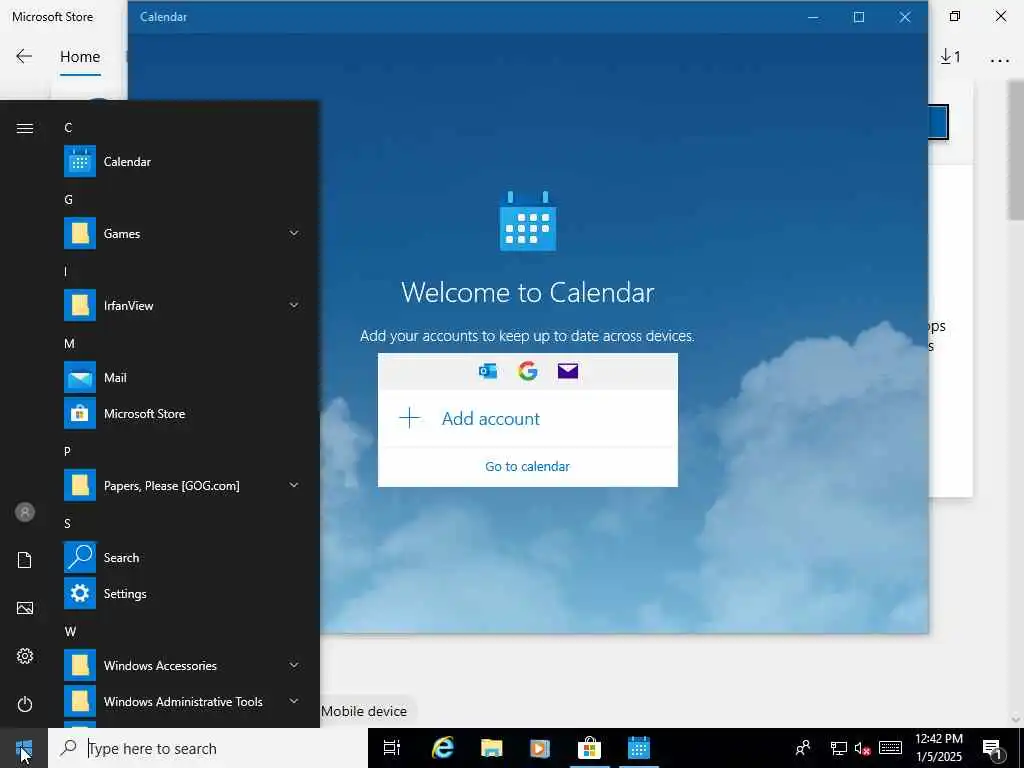The height and width of the screenshot is (768, 1024).
Task: Open Settings app in the Start menu list
Action: click(182, 594)
